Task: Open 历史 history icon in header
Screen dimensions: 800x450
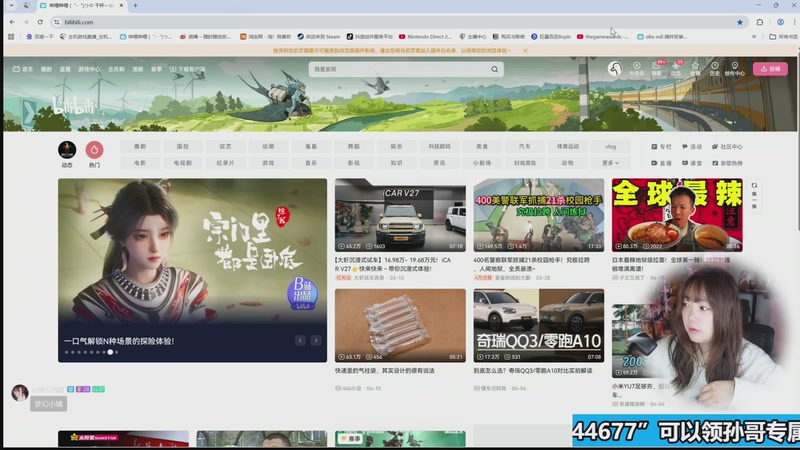Action: point(715,69)
